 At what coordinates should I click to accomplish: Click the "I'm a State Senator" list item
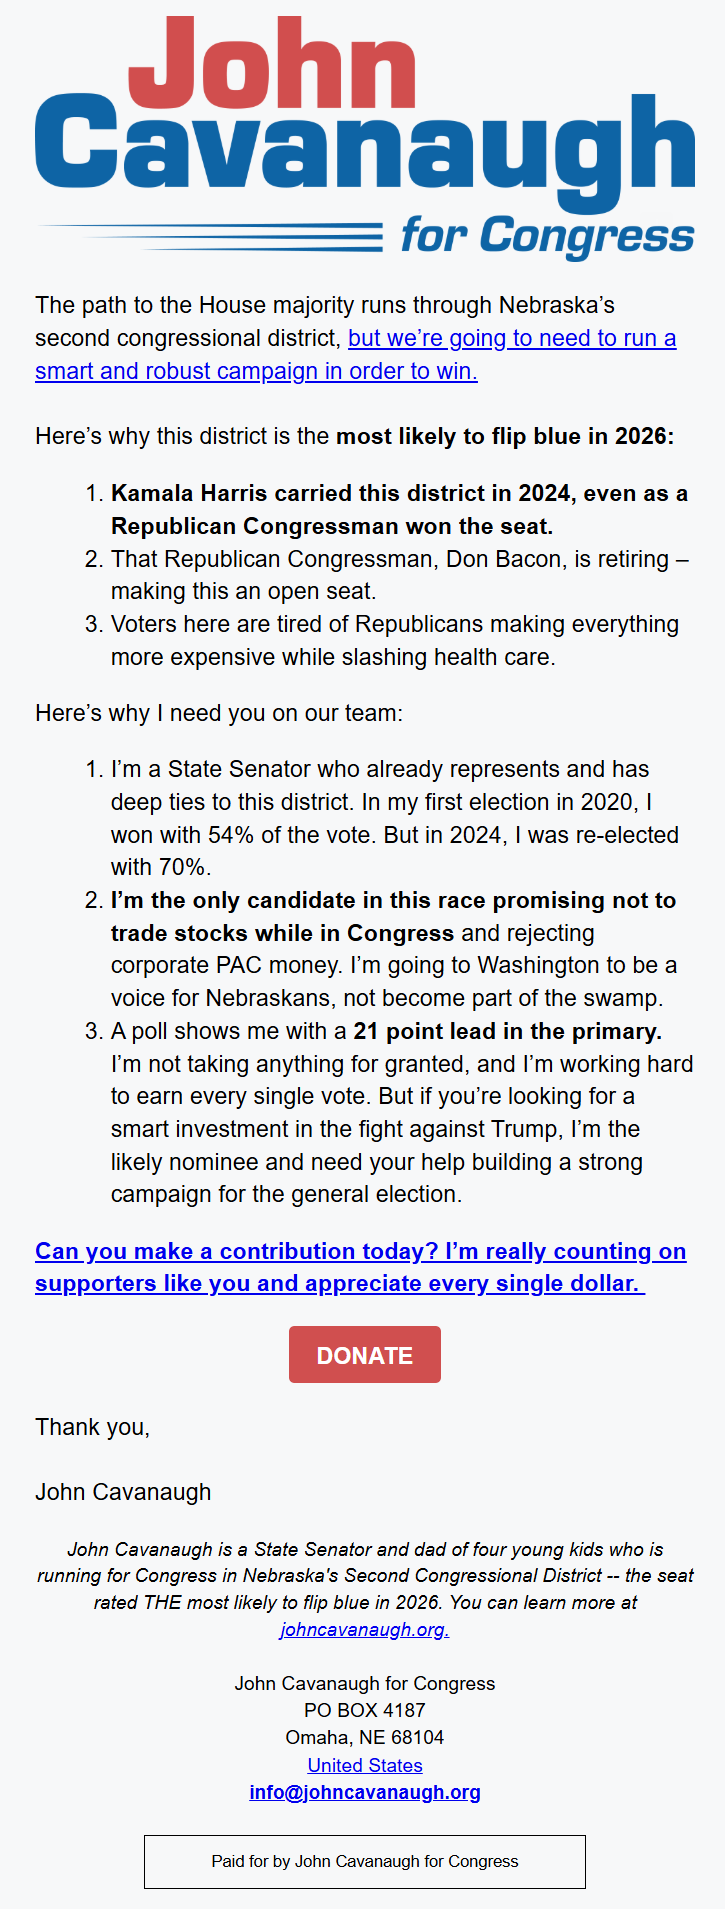395,818
